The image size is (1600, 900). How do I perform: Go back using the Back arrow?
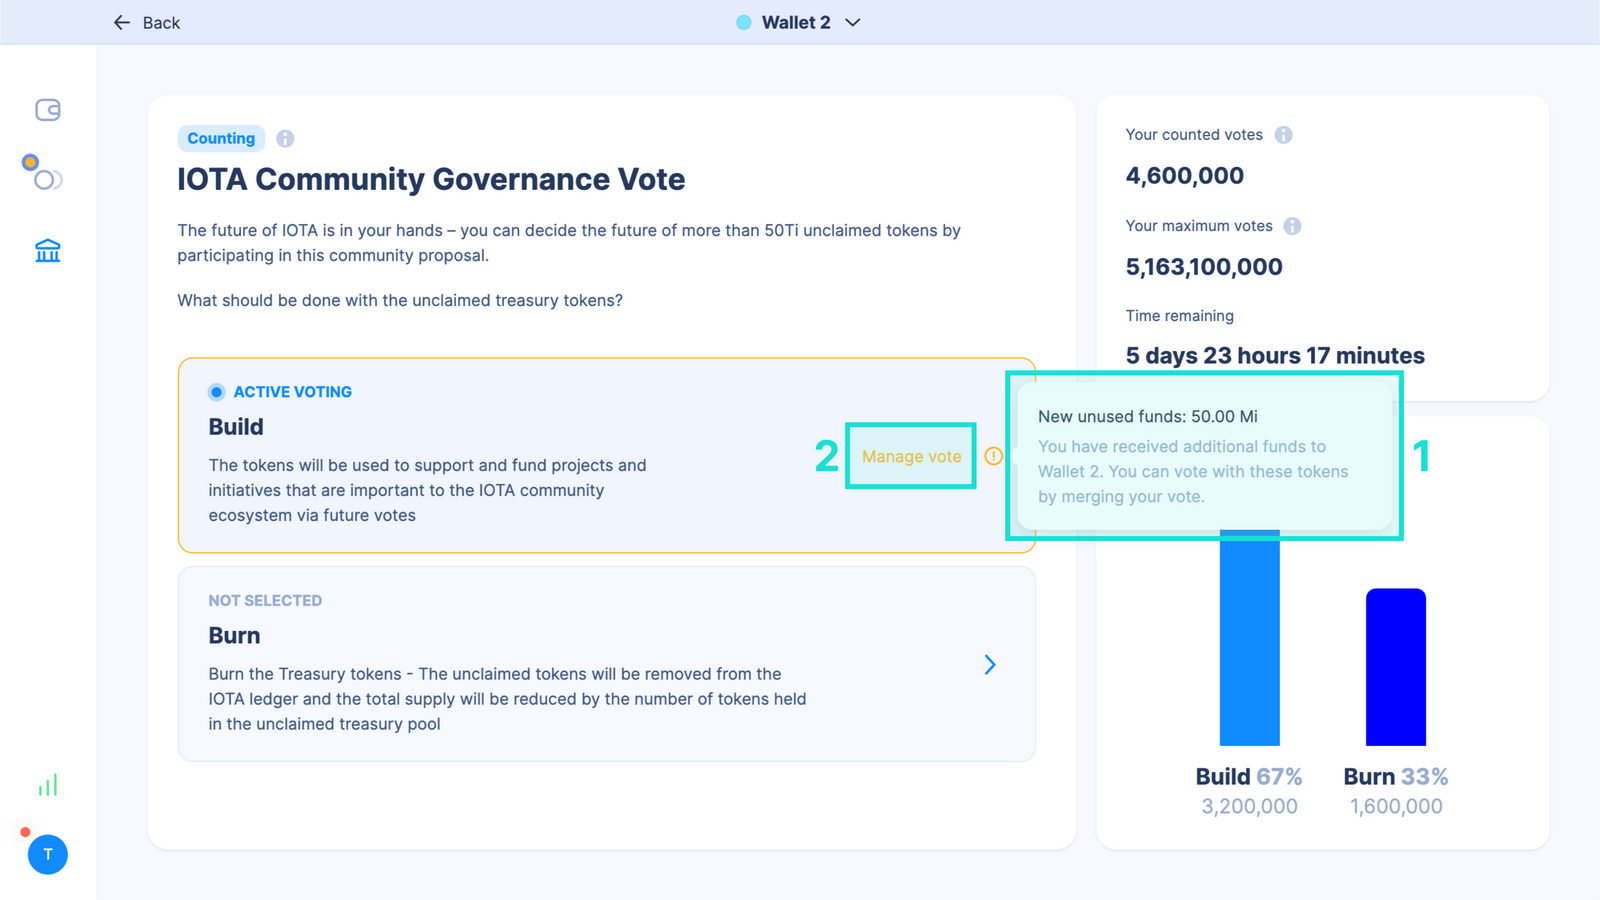point(146,22)
